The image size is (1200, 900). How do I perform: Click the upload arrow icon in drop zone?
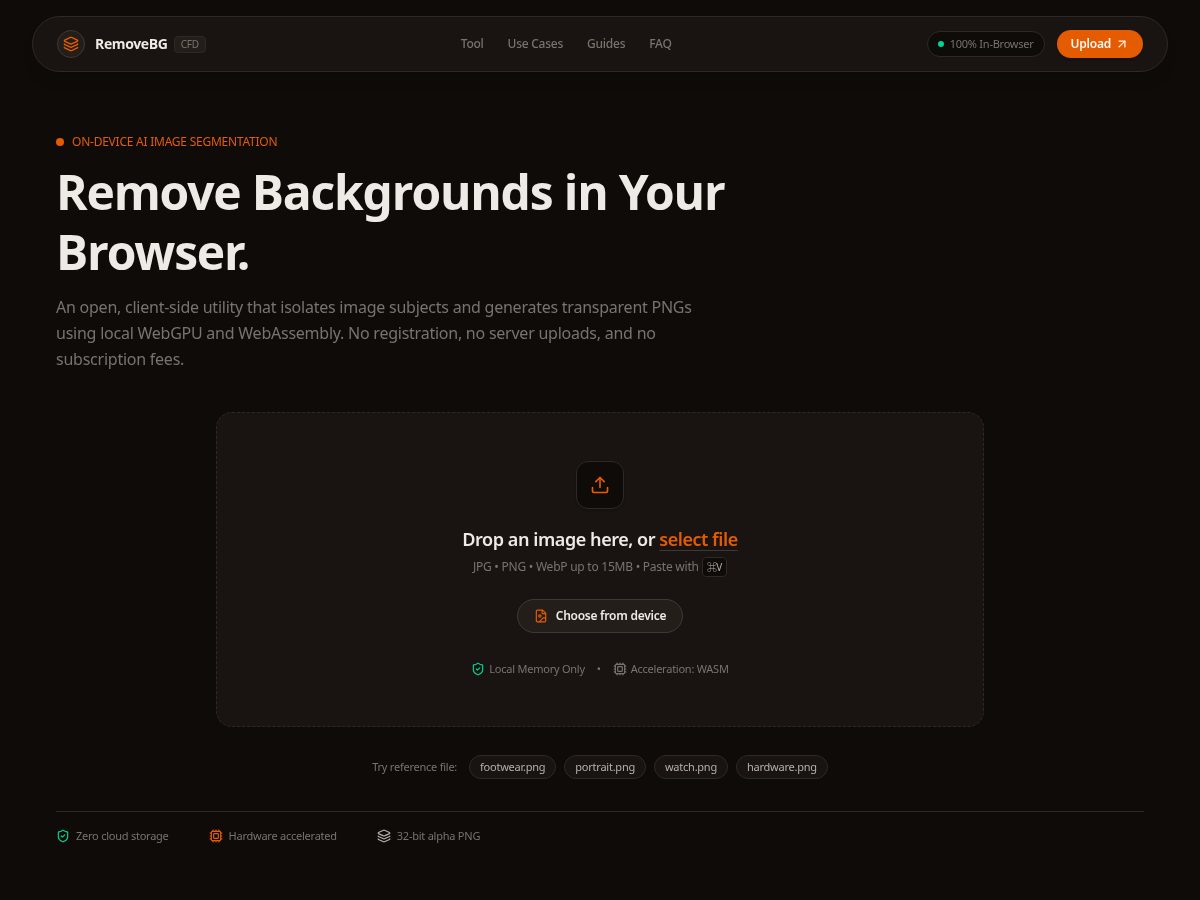point(600,485)
